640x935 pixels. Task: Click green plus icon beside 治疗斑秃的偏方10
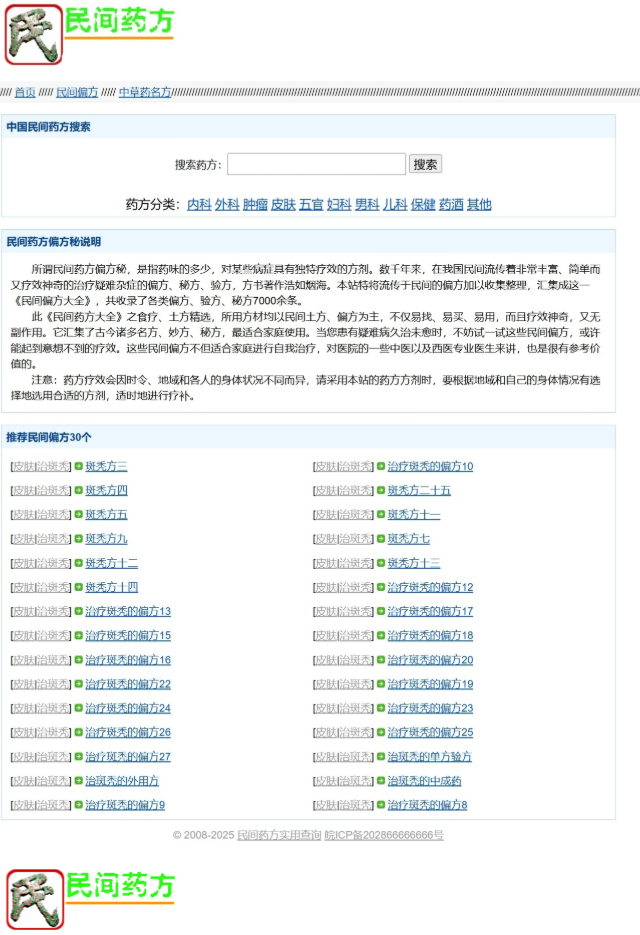coord(381,466)
